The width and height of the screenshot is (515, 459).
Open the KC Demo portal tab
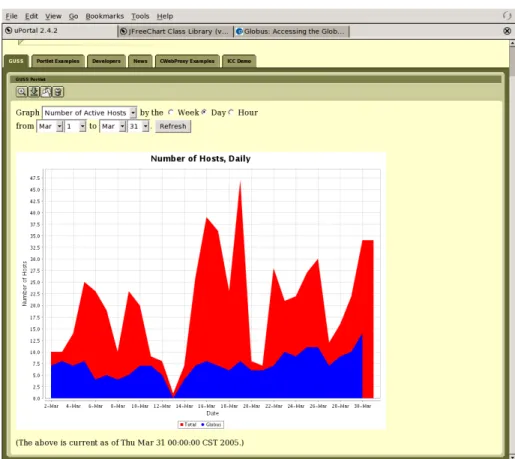click(x=239, y=61)
